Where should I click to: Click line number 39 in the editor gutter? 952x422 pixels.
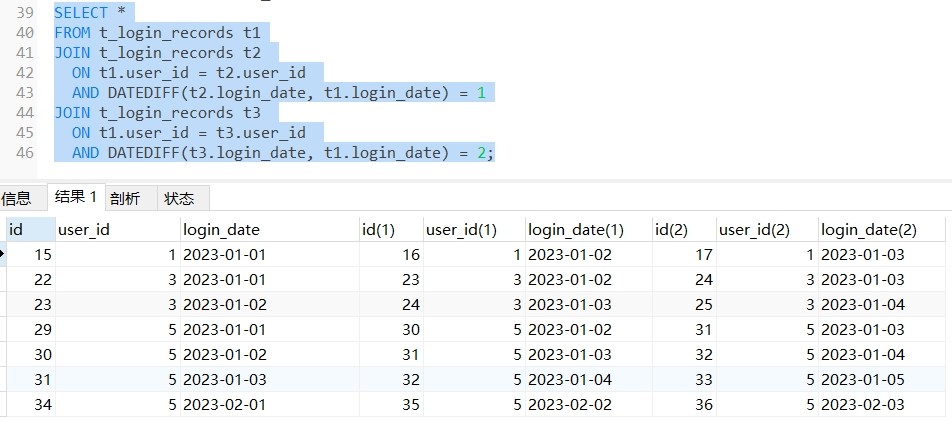point(25,13)
